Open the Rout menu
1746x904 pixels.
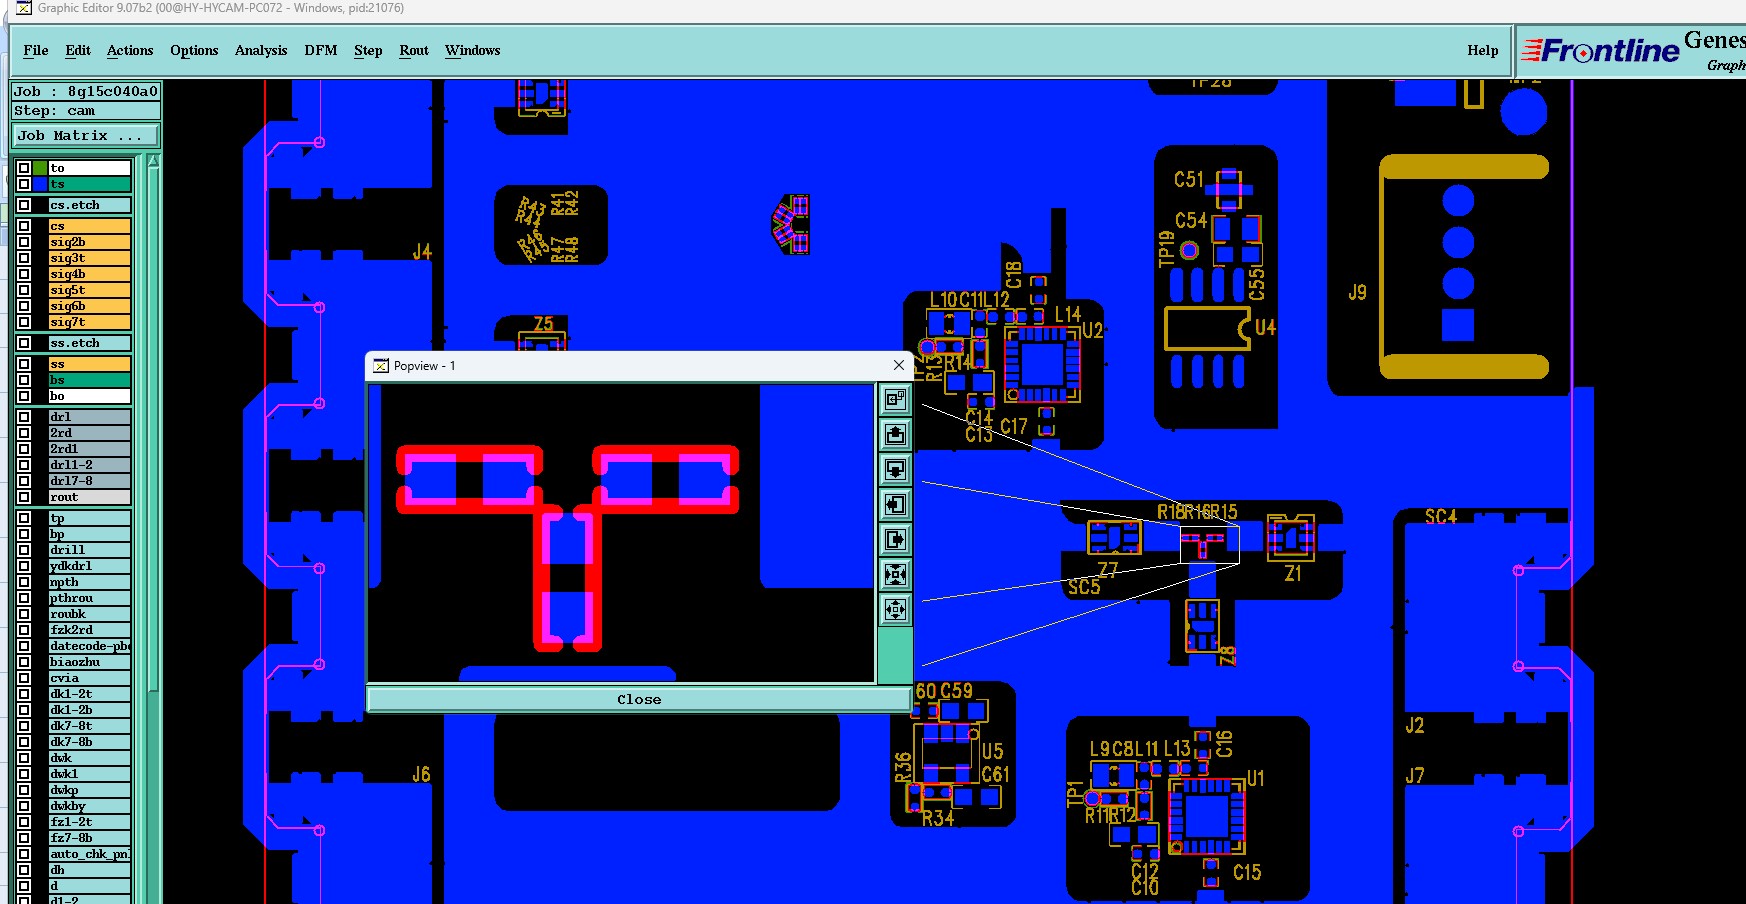click(x=414, y=50)
